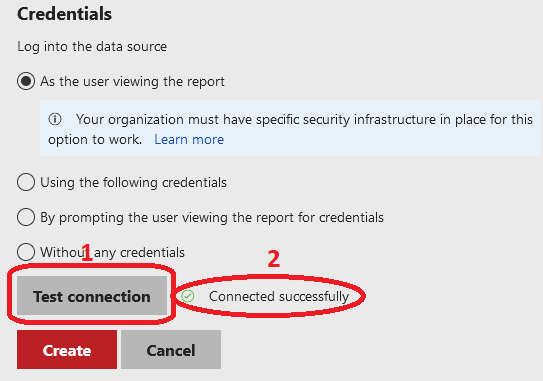The image size is (543, 381).
Task: Click the Test connection button
Action: pos(92,295)
